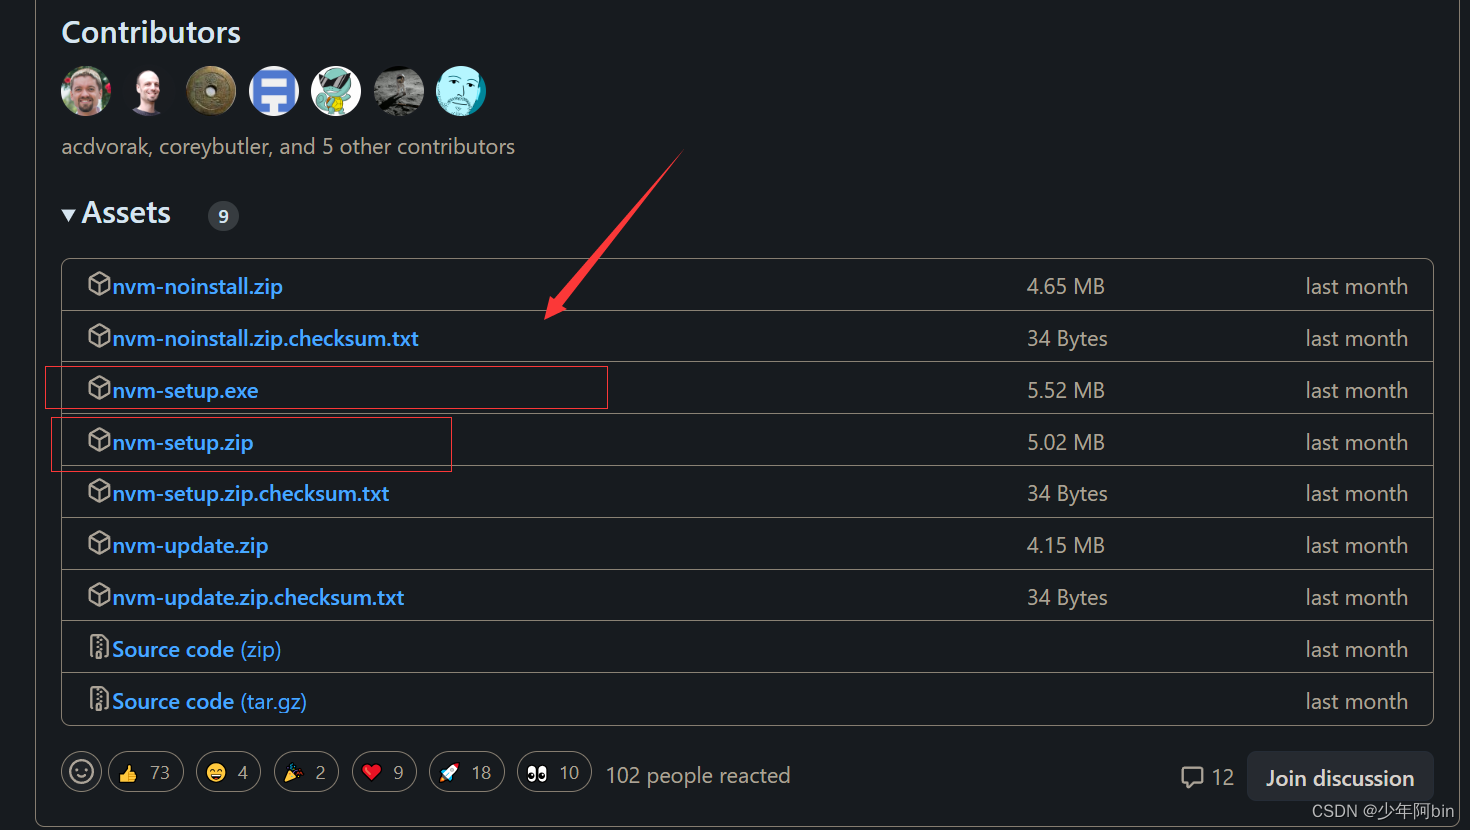
Task: Download nvm-noinstall.zip.checksum.txt
Action: 265,338
